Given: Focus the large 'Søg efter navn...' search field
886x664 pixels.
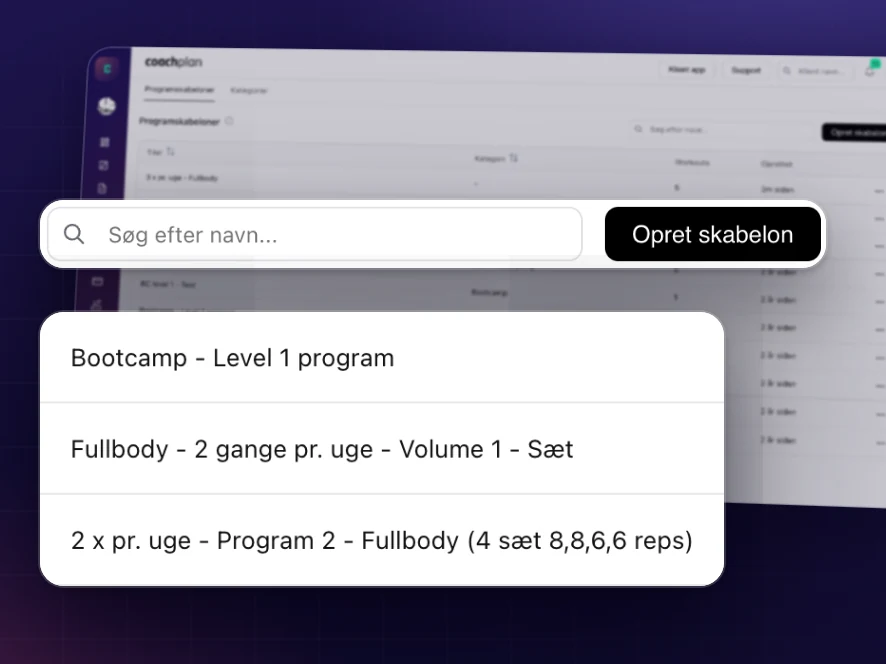Looking at the screenshot, I should (315, 234).
